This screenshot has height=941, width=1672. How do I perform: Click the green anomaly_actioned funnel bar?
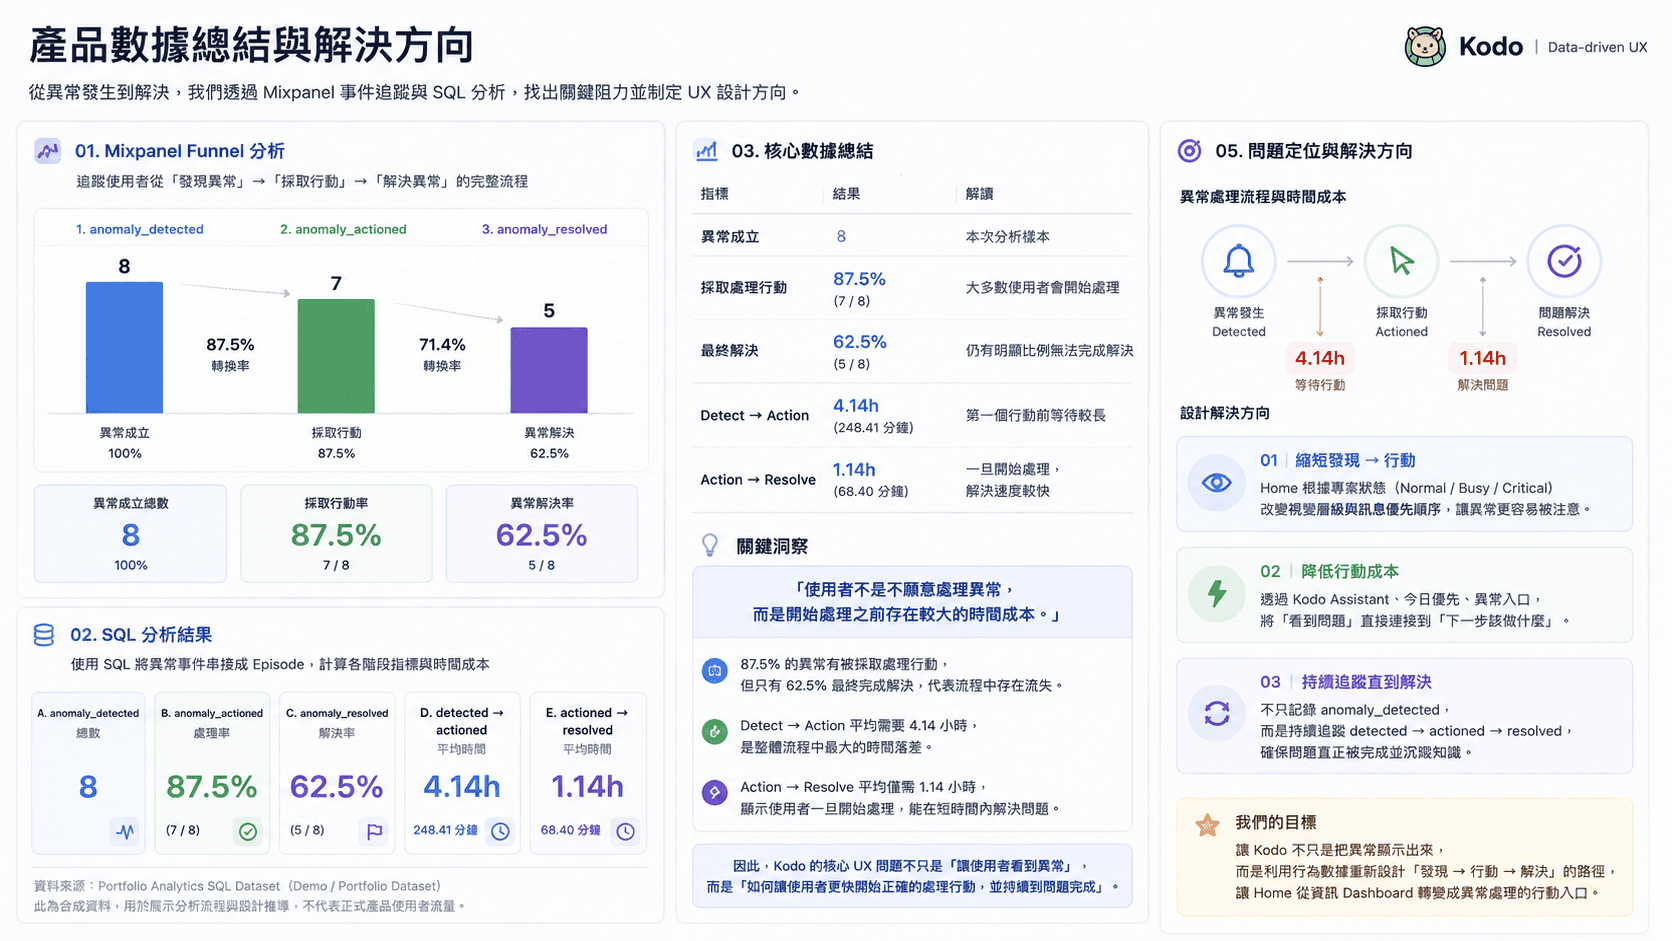point(336,356)
